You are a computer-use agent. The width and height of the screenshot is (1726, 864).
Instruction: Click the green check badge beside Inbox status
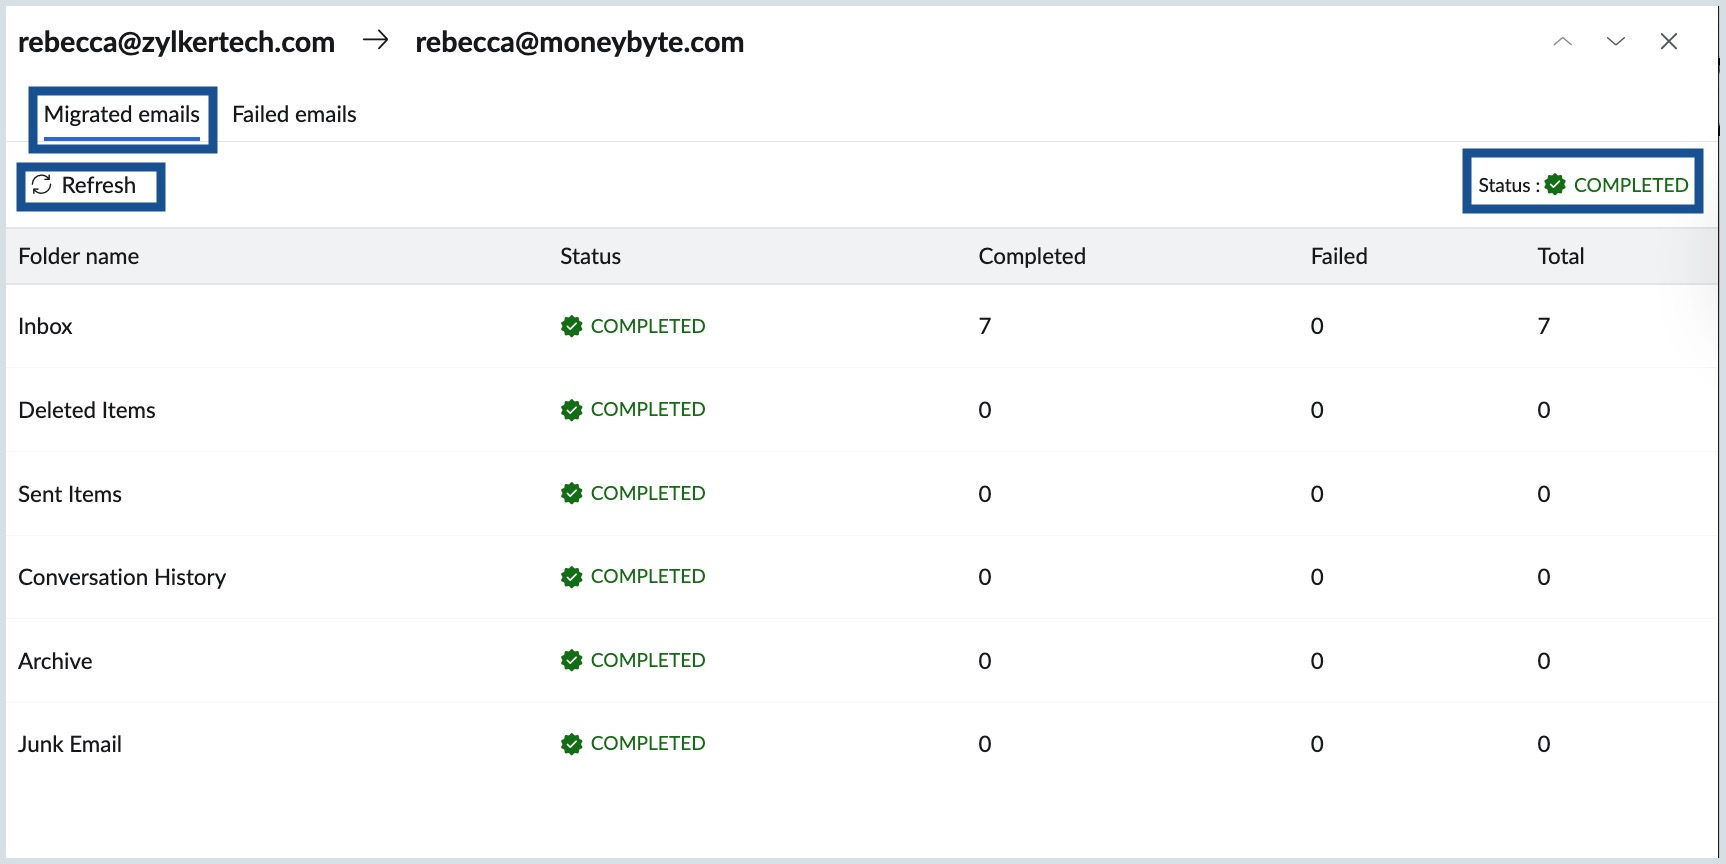[x=572, y=327]
